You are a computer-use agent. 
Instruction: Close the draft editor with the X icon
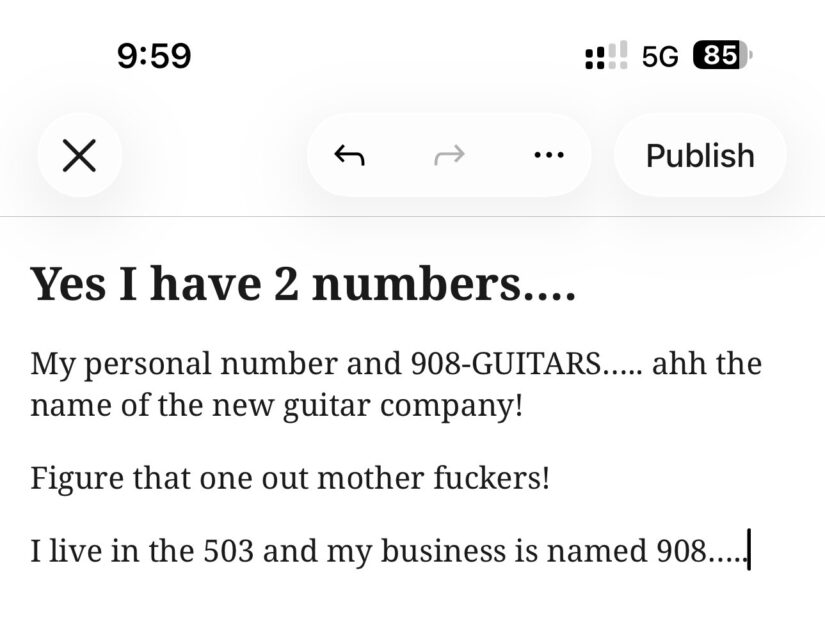(79, 155)
